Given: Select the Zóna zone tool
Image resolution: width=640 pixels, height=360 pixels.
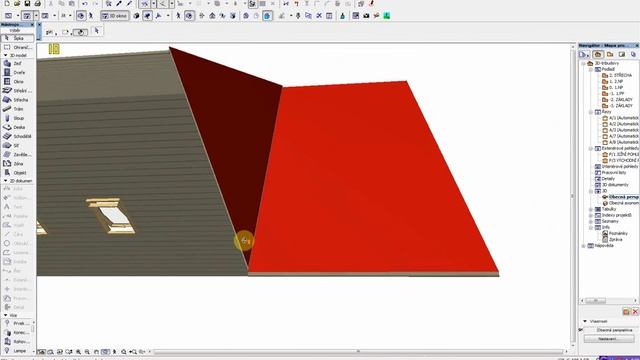Looking at the screenshot, I should point(18,164).
